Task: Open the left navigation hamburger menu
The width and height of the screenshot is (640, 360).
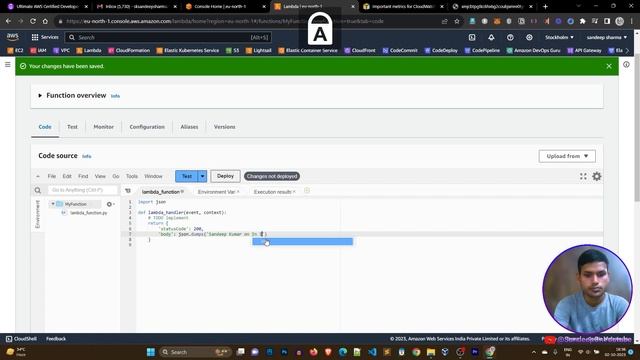Action: (8, 64)
